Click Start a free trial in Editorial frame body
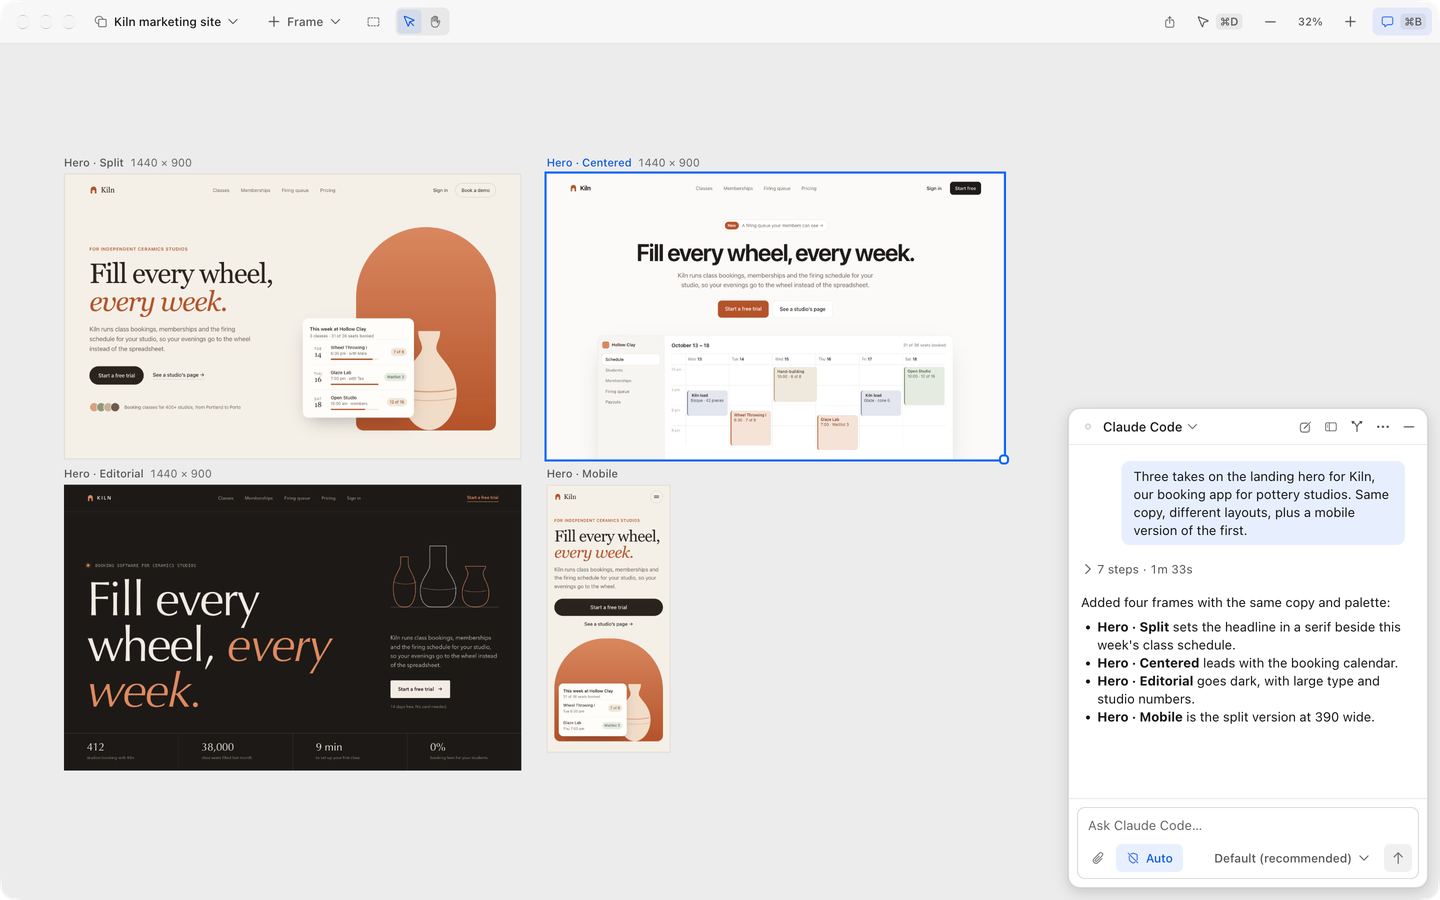The width and height of the screenshot is (1440, 900). [x=420, y=689]
